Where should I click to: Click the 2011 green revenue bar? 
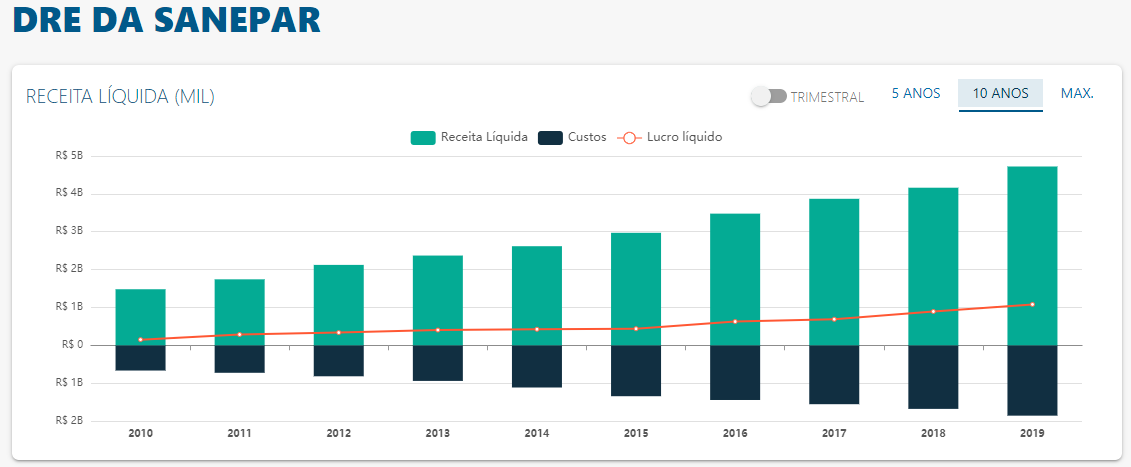pos(239,312)
